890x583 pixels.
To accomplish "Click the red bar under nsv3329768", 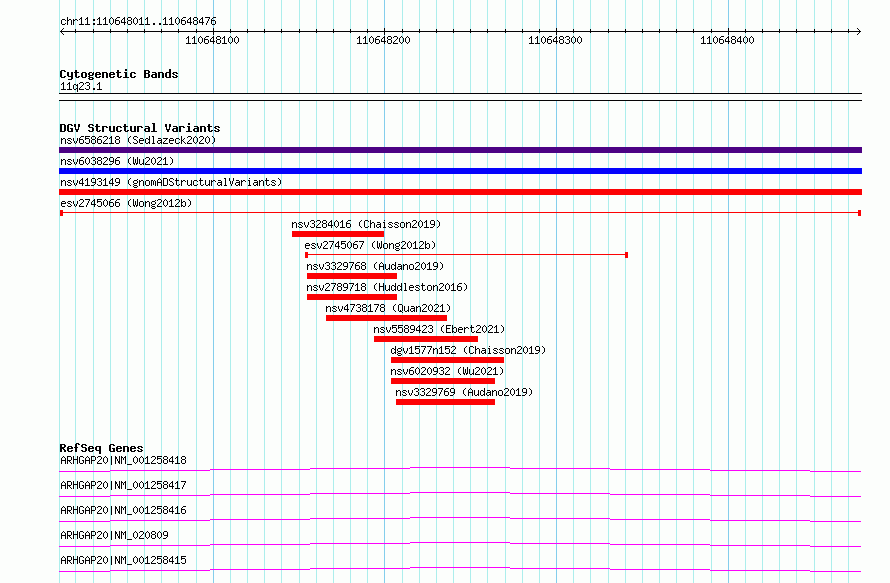I will tap(352, 276).
